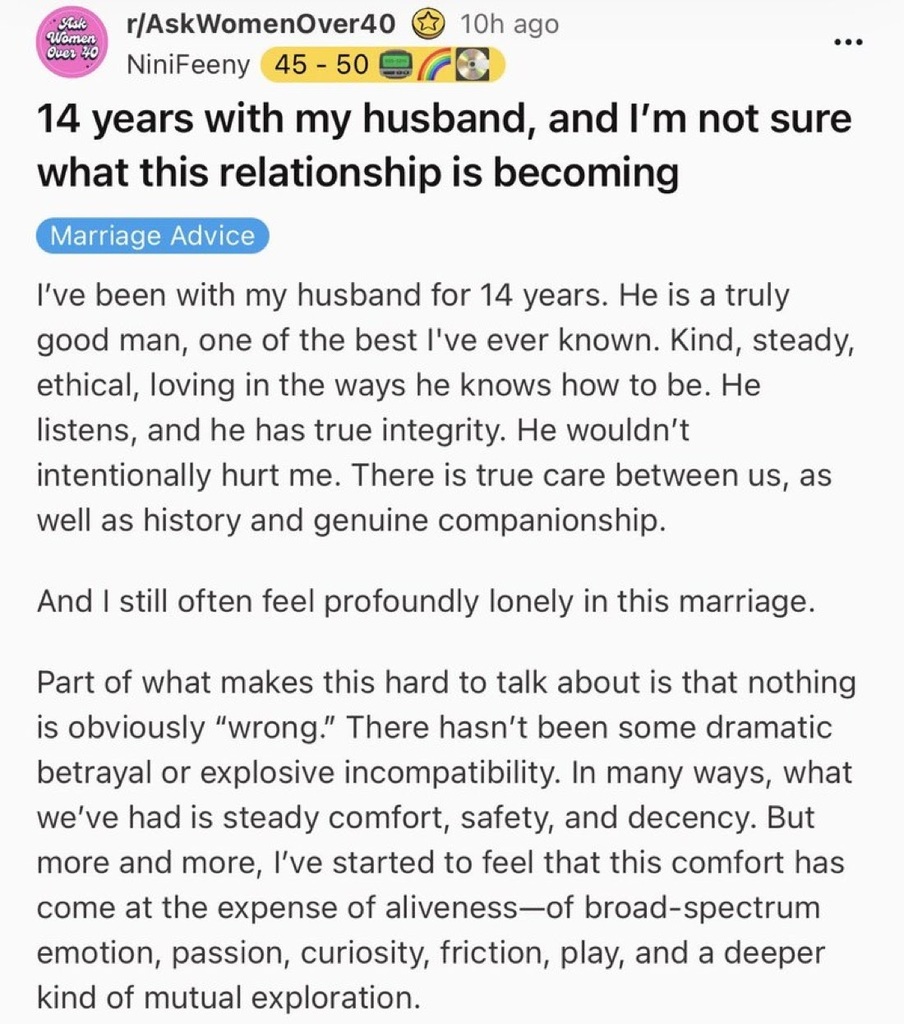The image size is (904, 1024).
Task: Click "what this relationship is becoming" title line
Action: click(x=357, y=173)
